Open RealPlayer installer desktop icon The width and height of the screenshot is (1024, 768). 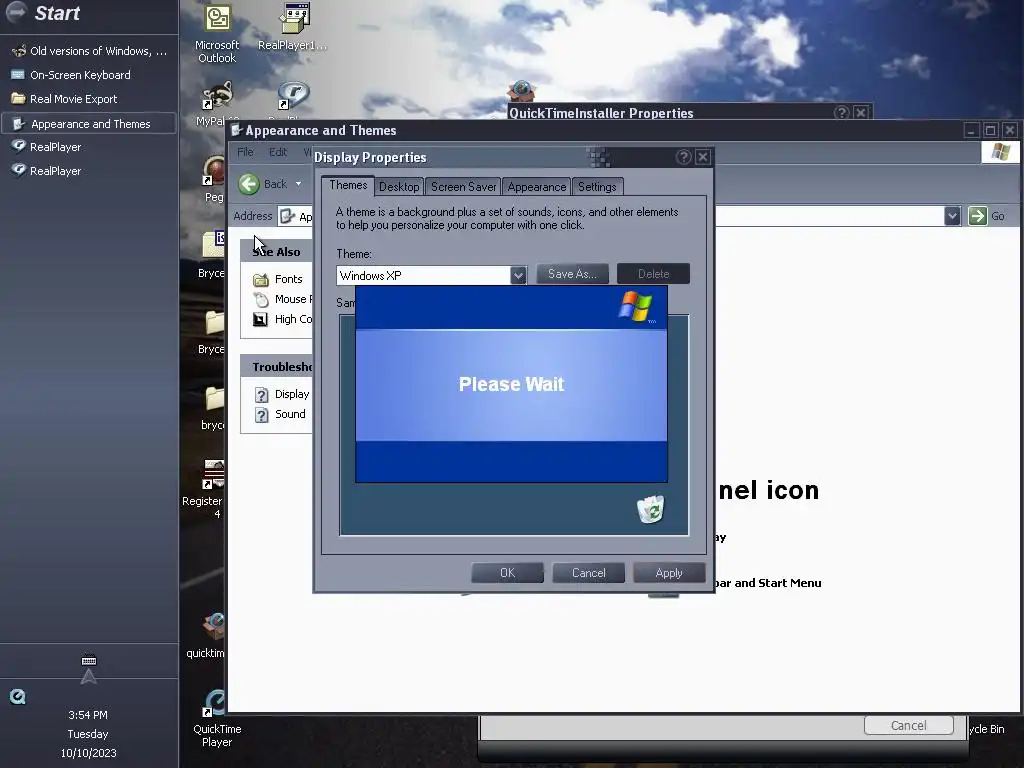(293, 27)
